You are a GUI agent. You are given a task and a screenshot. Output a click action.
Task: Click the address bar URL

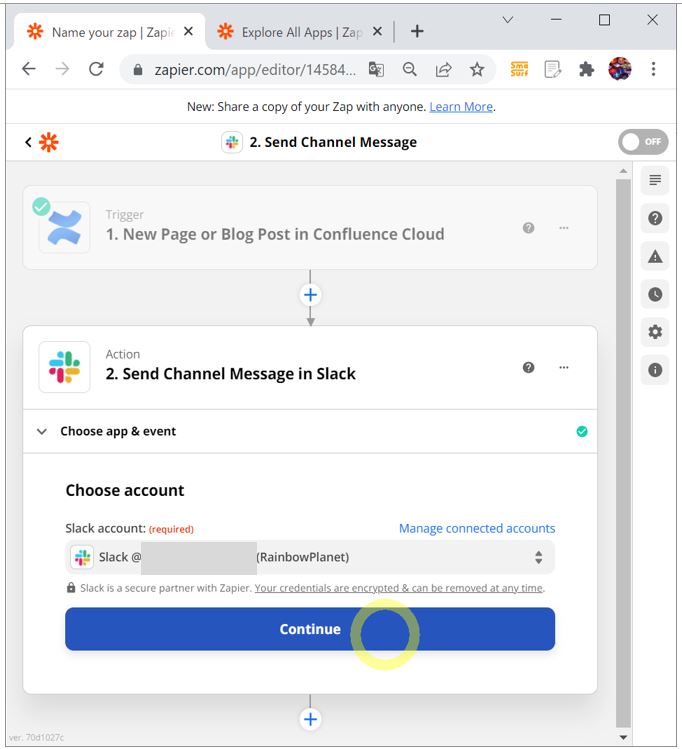click(x=255, y=70)
